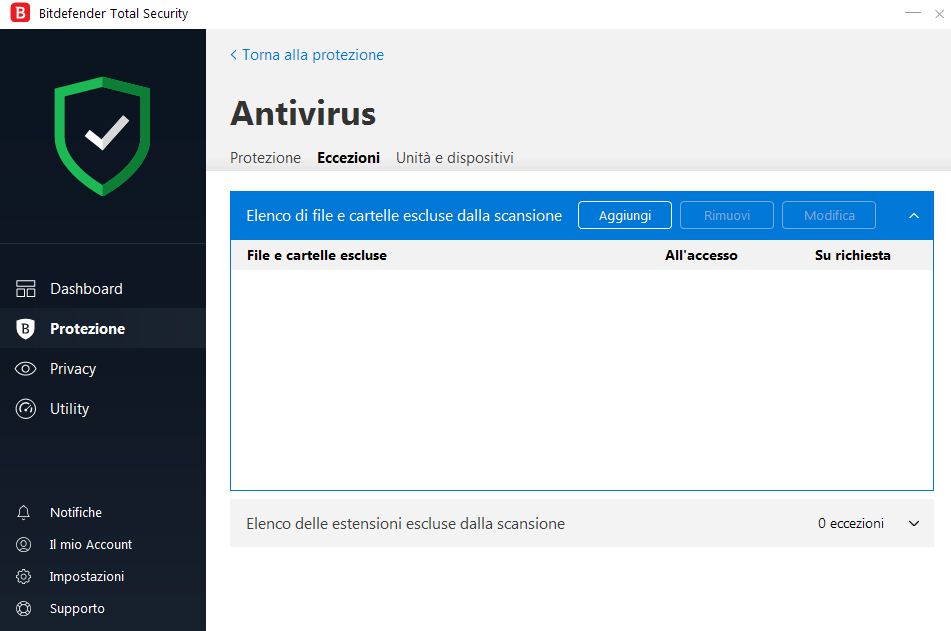Image resolution: width=951 pixels, height=631 pixels.
Task: Click the Il mio Account user icon
Action: pyautogui.click(x=24, y=545)
